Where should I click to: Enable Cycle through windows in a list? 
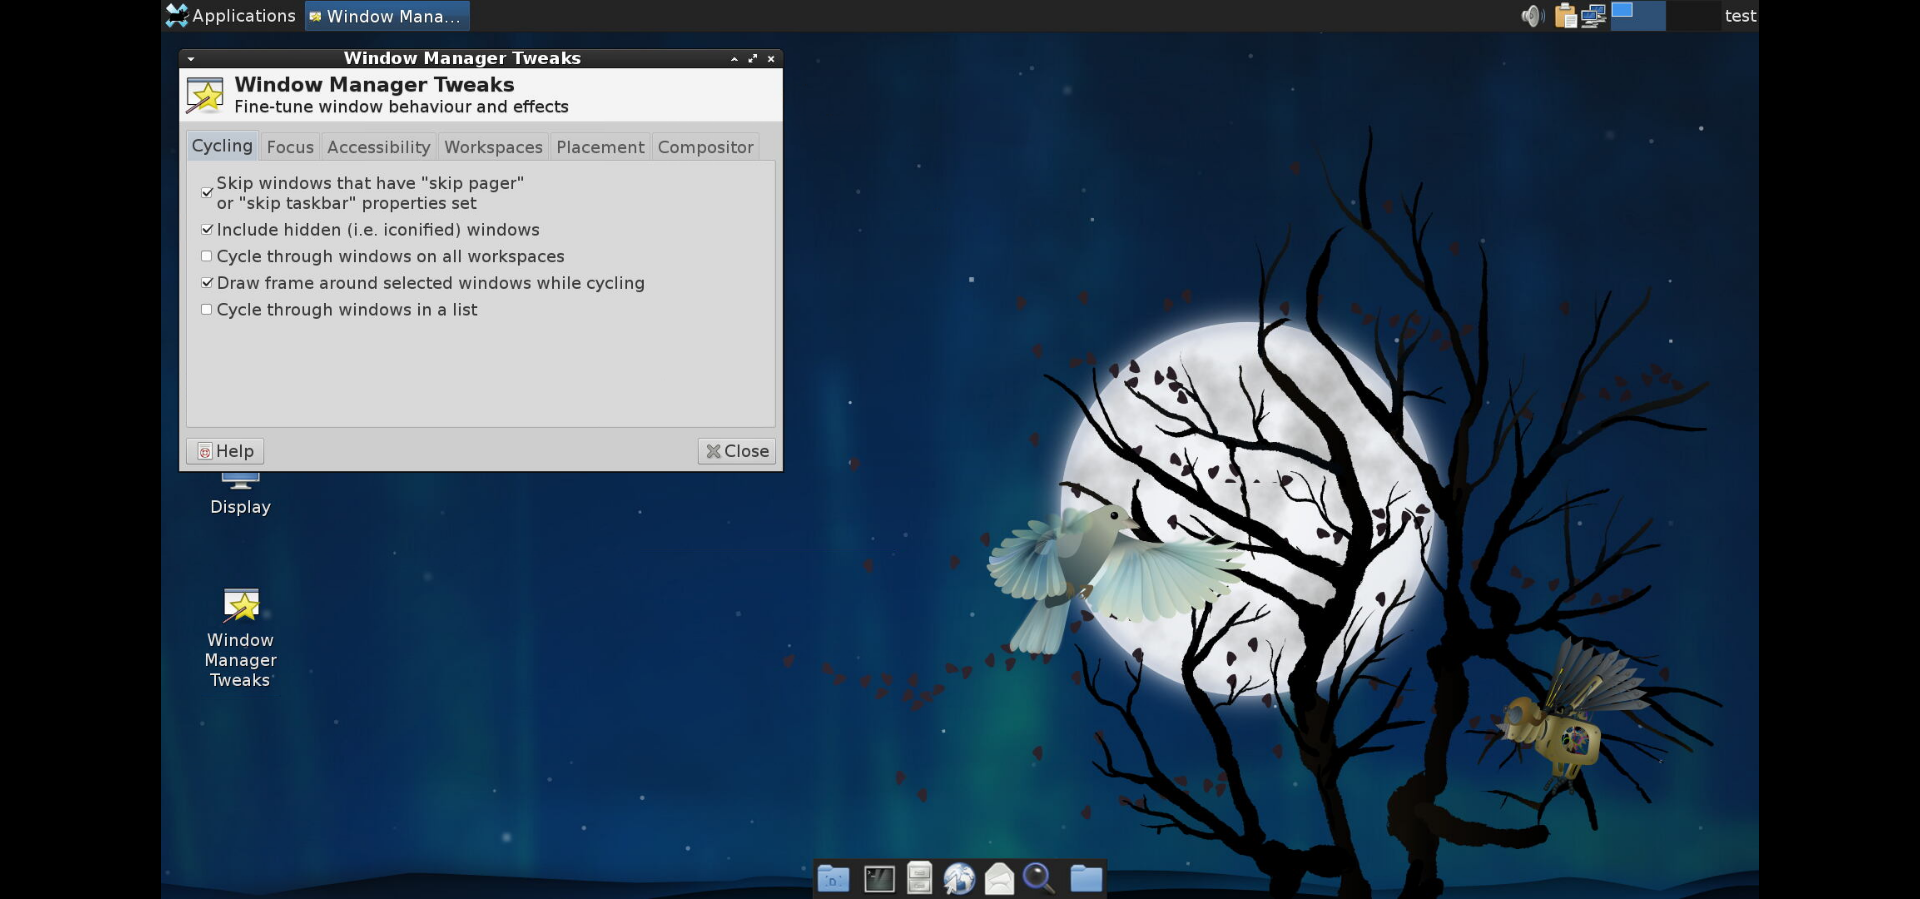point(207,310)
